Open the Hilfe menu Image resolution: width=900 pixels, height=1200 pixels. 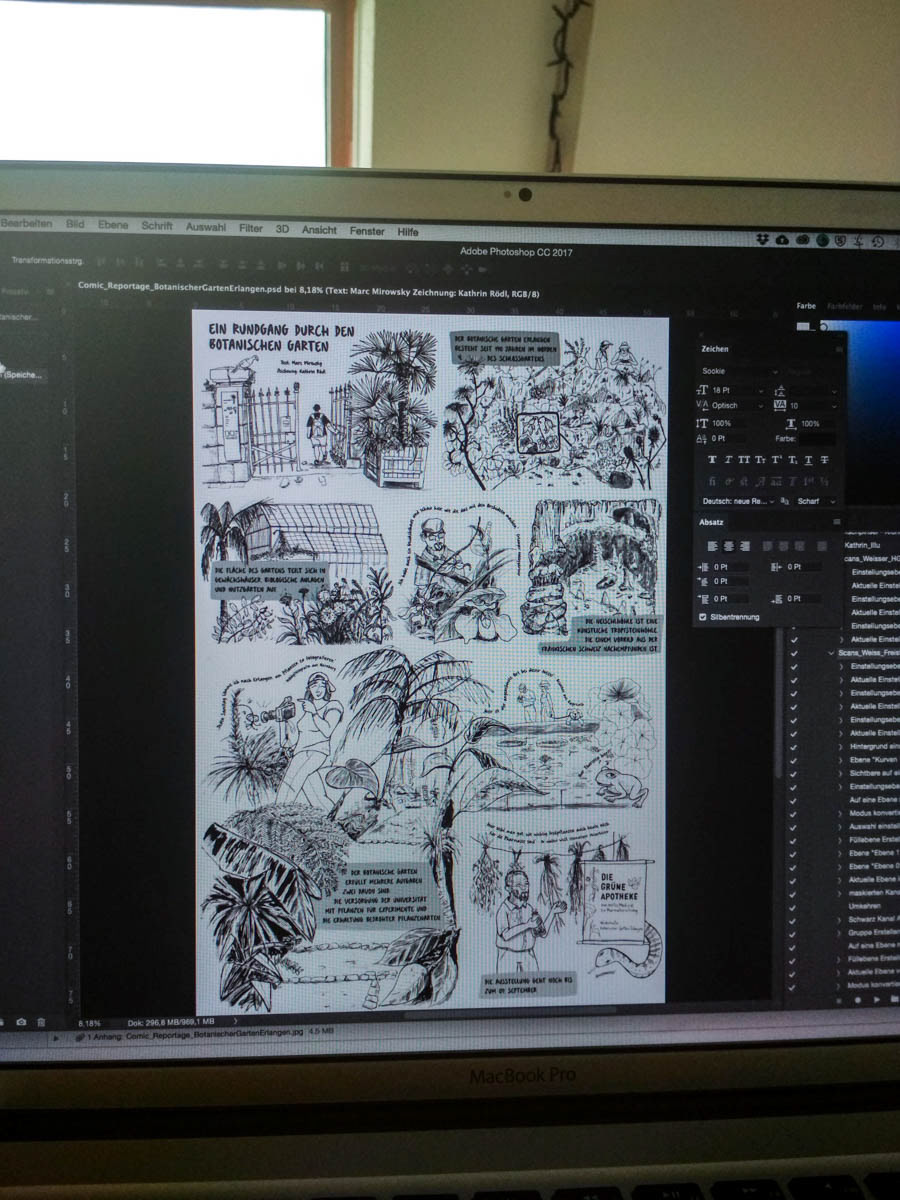pyautogui.click(x=408, y=232)
